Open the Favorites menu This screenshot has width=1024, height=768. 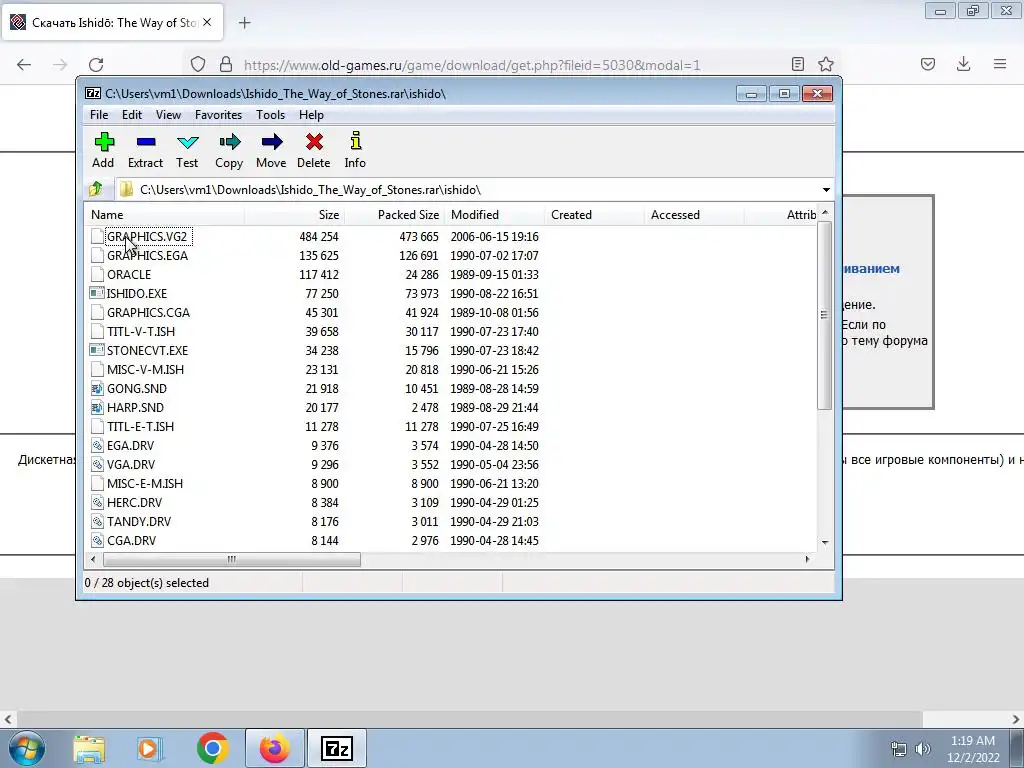tap(219, 115)
